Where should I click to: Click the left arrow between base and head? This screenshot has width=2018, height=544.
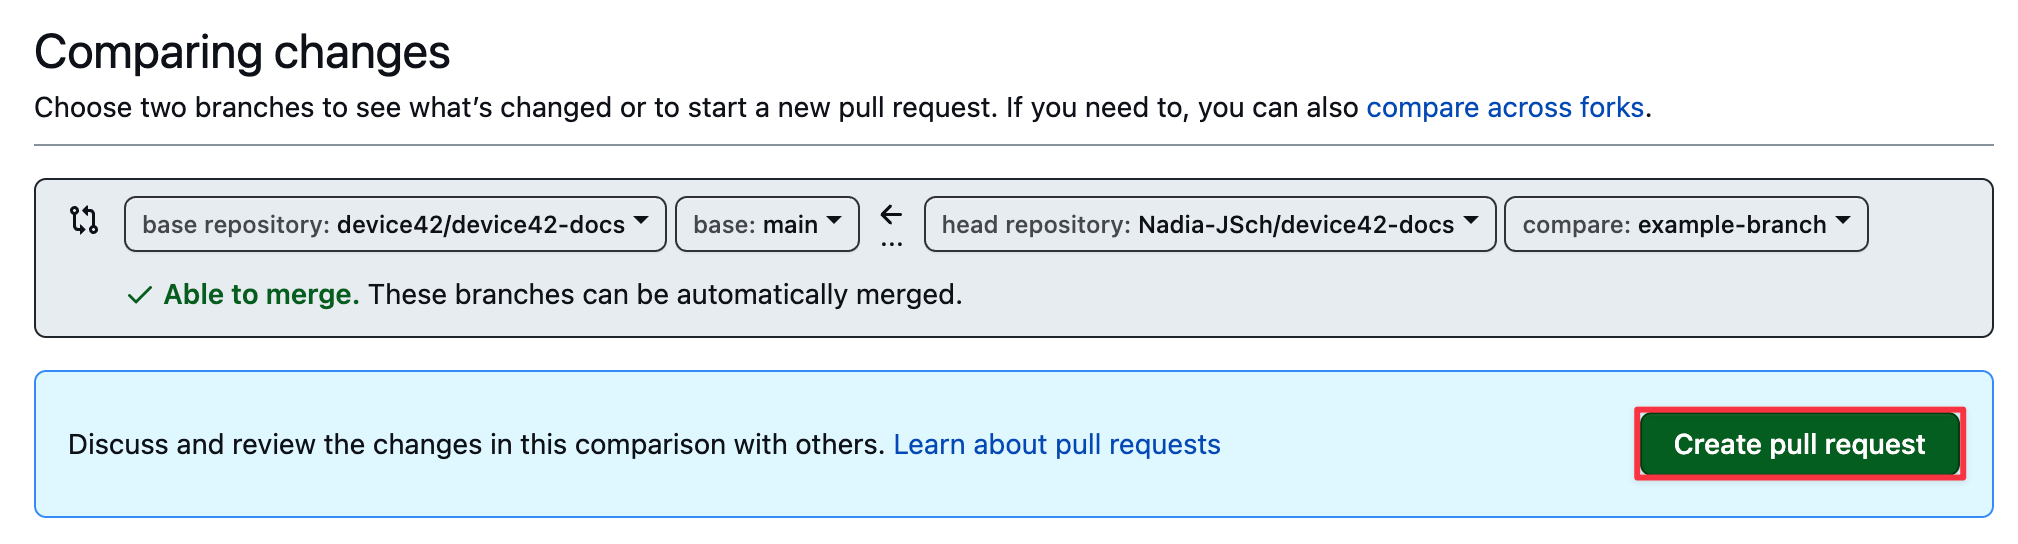(891, 214)
